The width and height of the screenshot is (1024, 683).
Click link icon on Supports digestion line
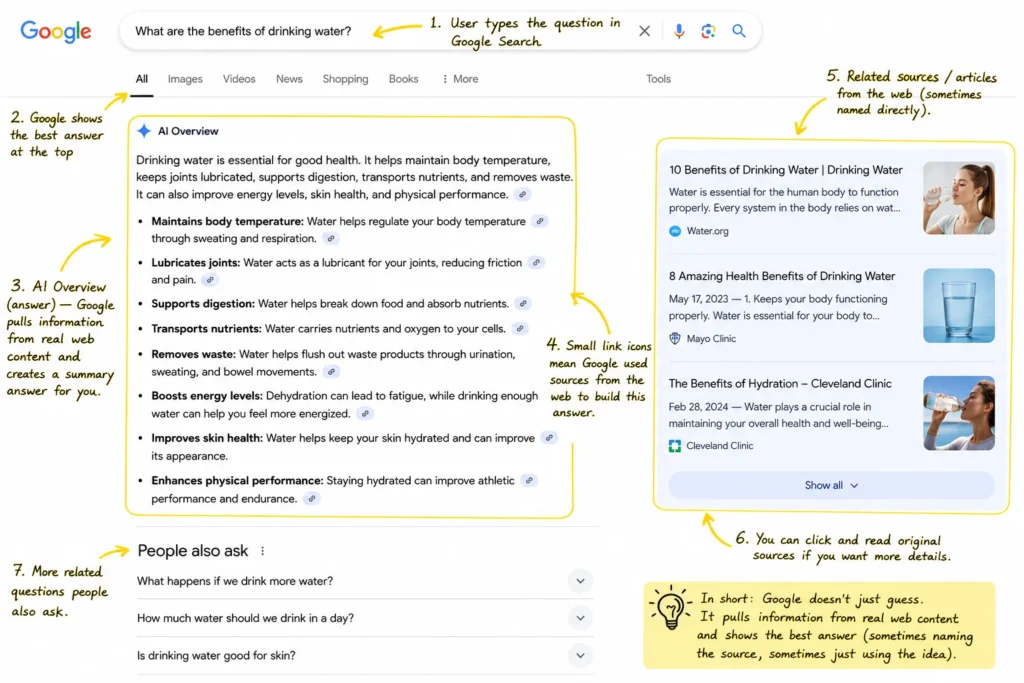(x=523, y=304)
